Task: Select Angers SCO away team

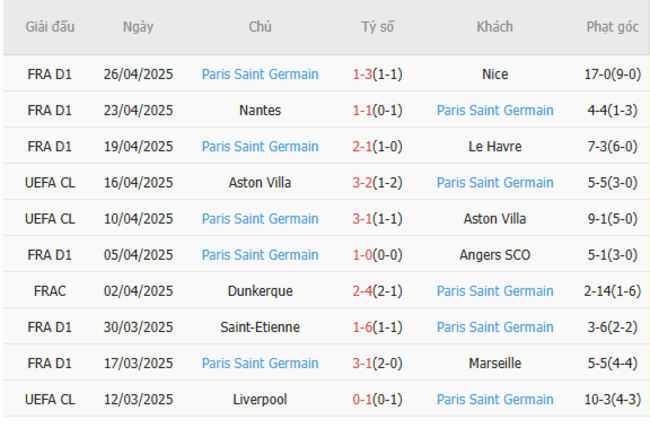Action: point(494,255)
